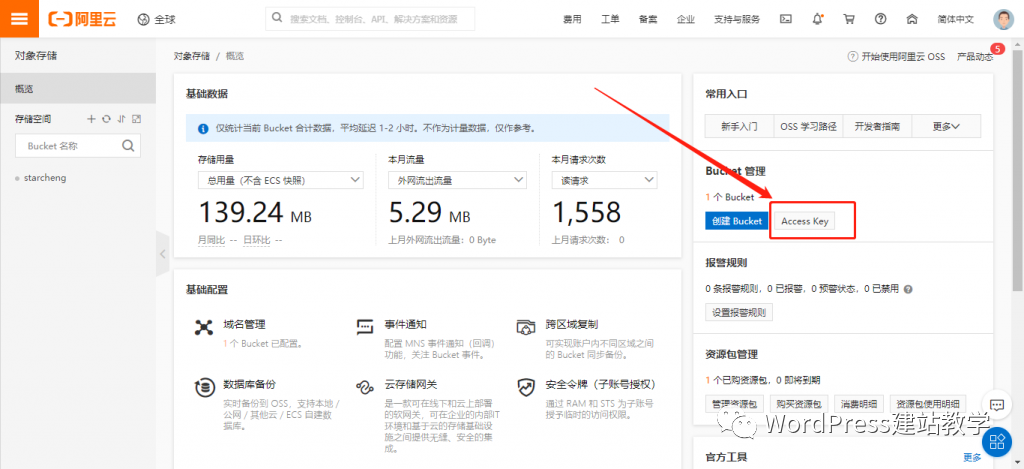
Task: Collapse the left sidebar with the arrow handle
Action: (x=163, y=253)
